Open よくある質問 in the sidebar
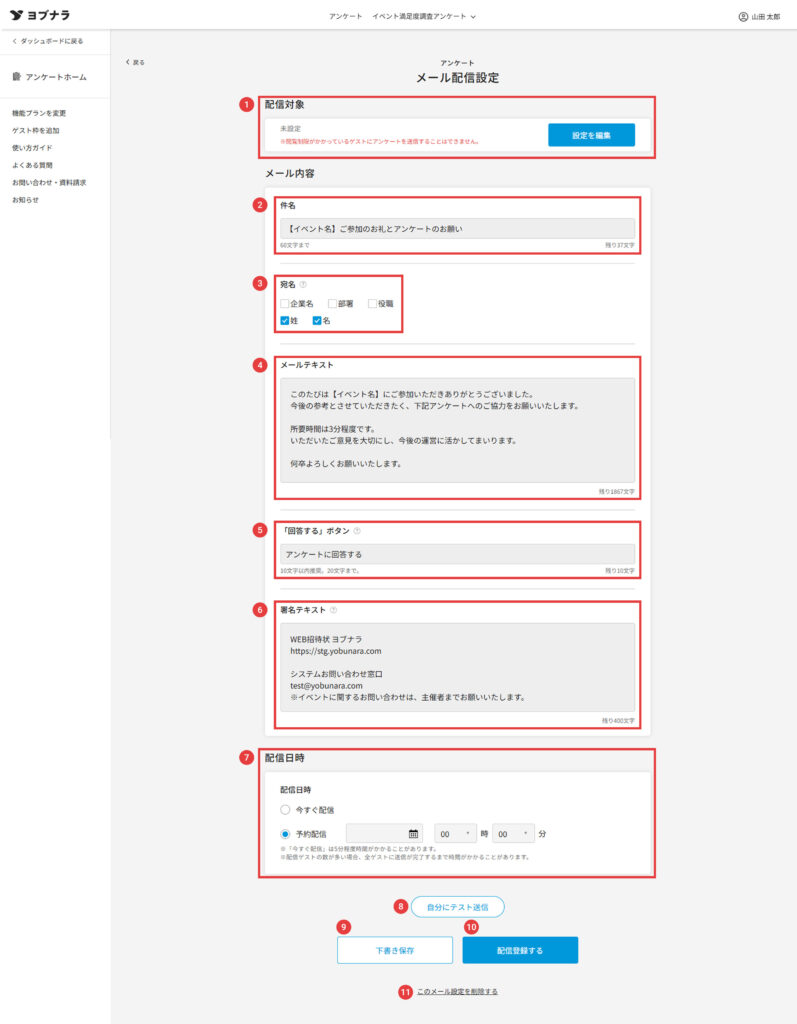The width and height of the screenshot is (797, 1024). click(32, 165)
